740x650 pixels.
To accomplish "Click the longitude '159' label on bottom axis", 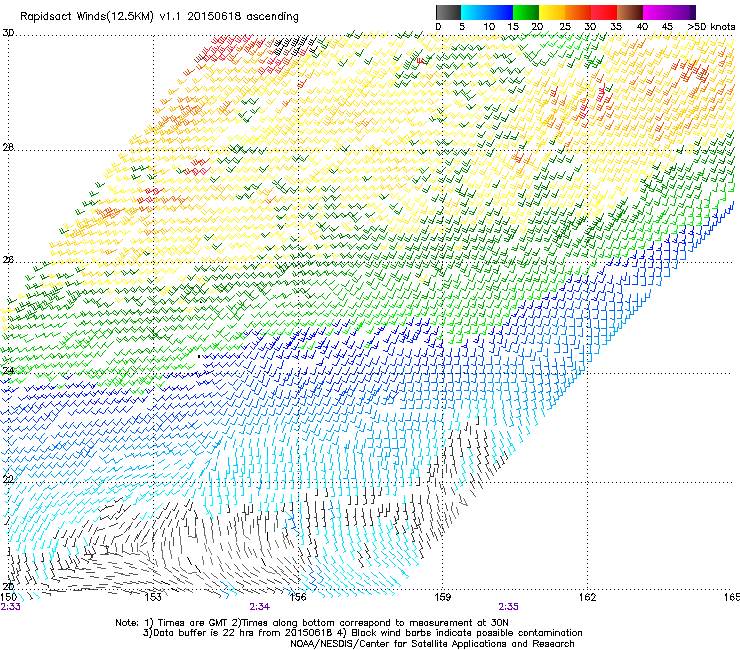I will tap(442, 597).
